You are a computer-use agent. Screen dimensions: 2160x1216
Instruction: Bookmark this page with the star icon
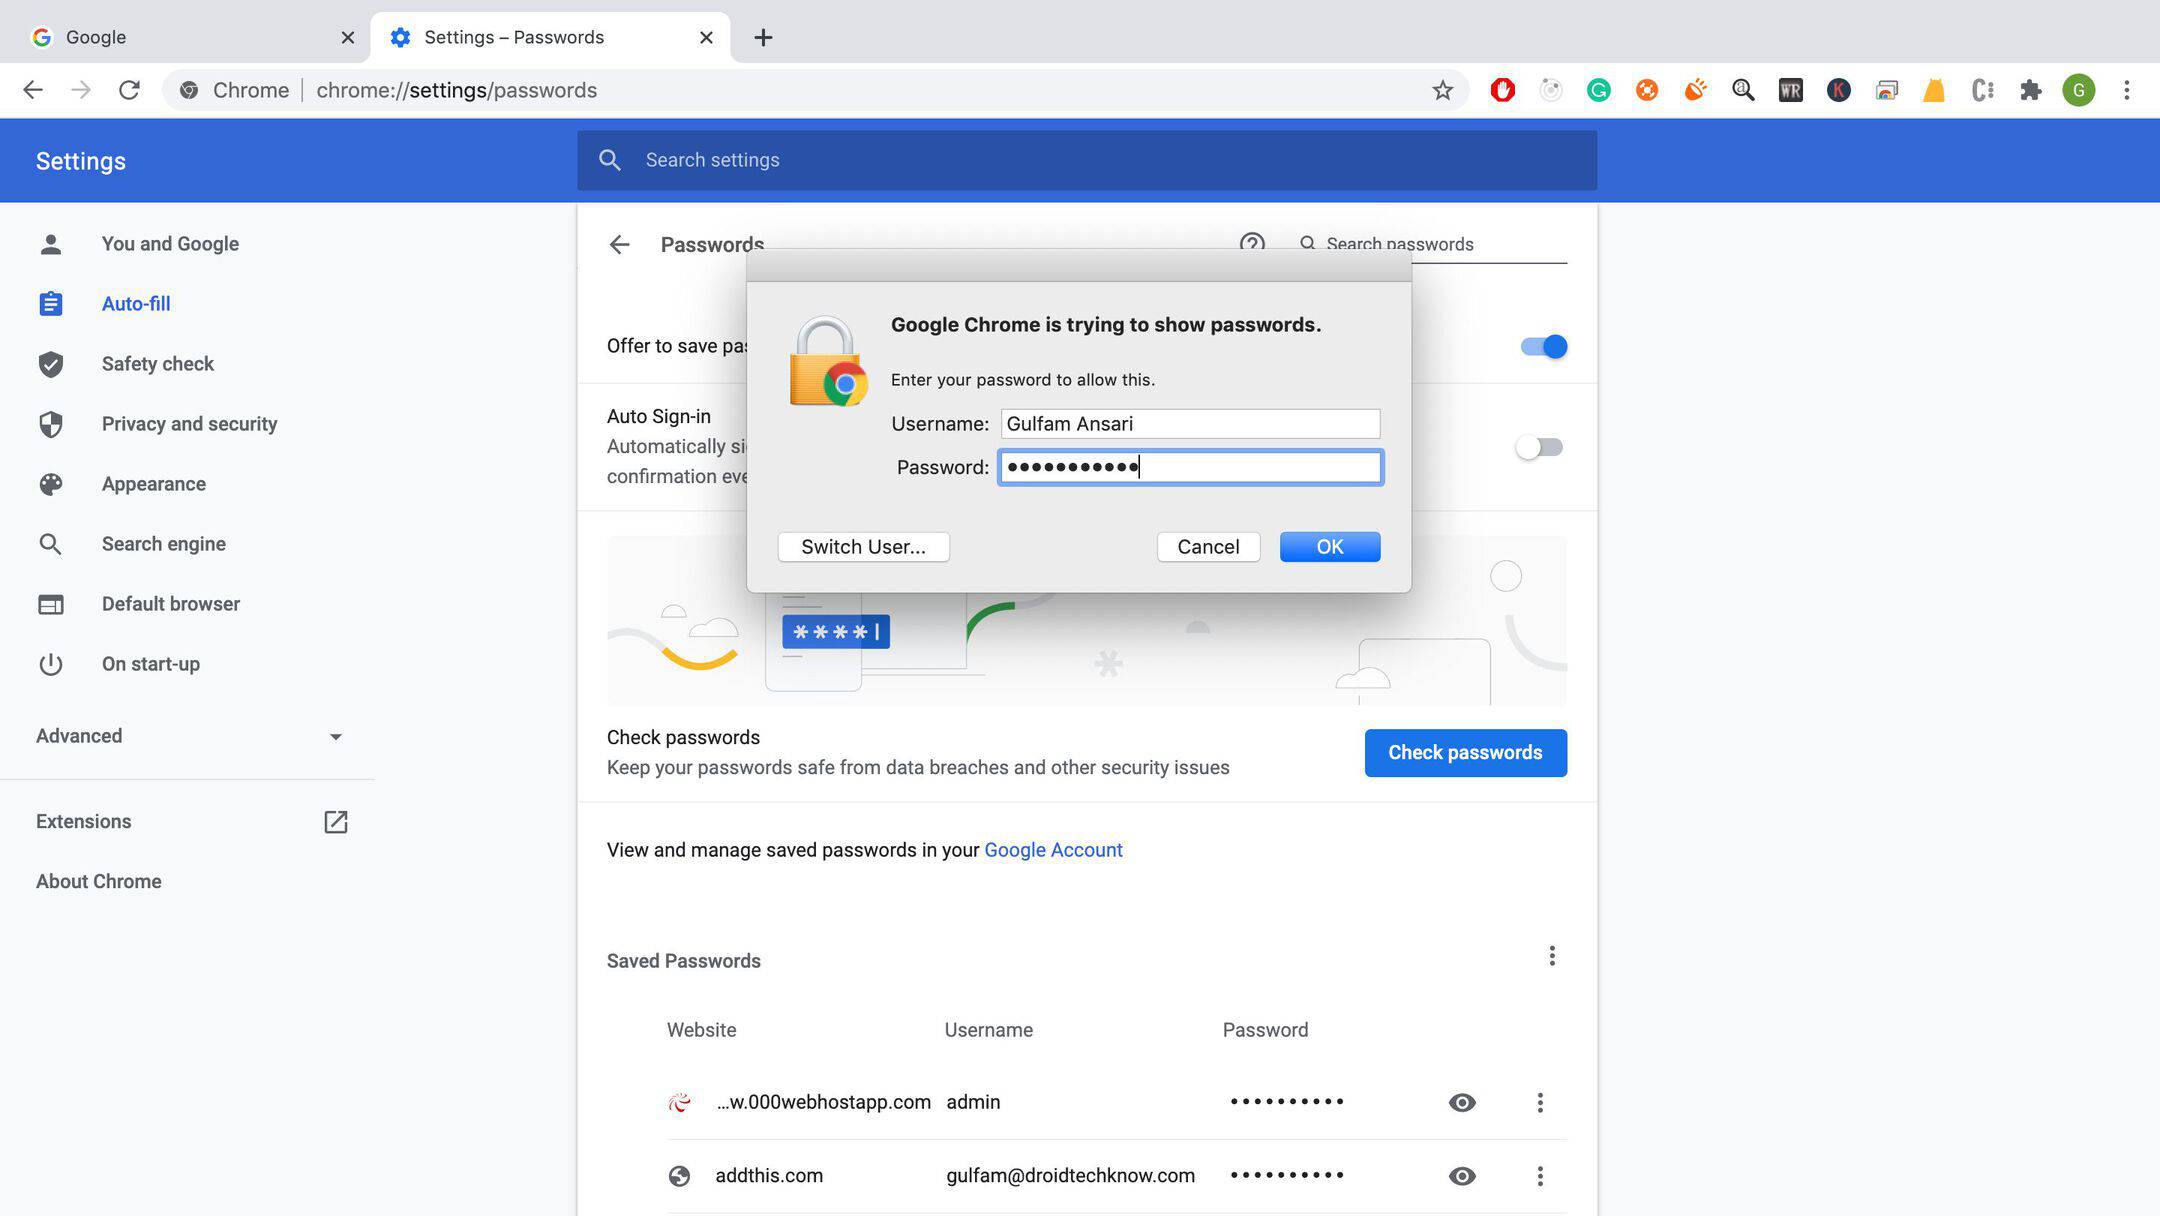click(1442, 90)
